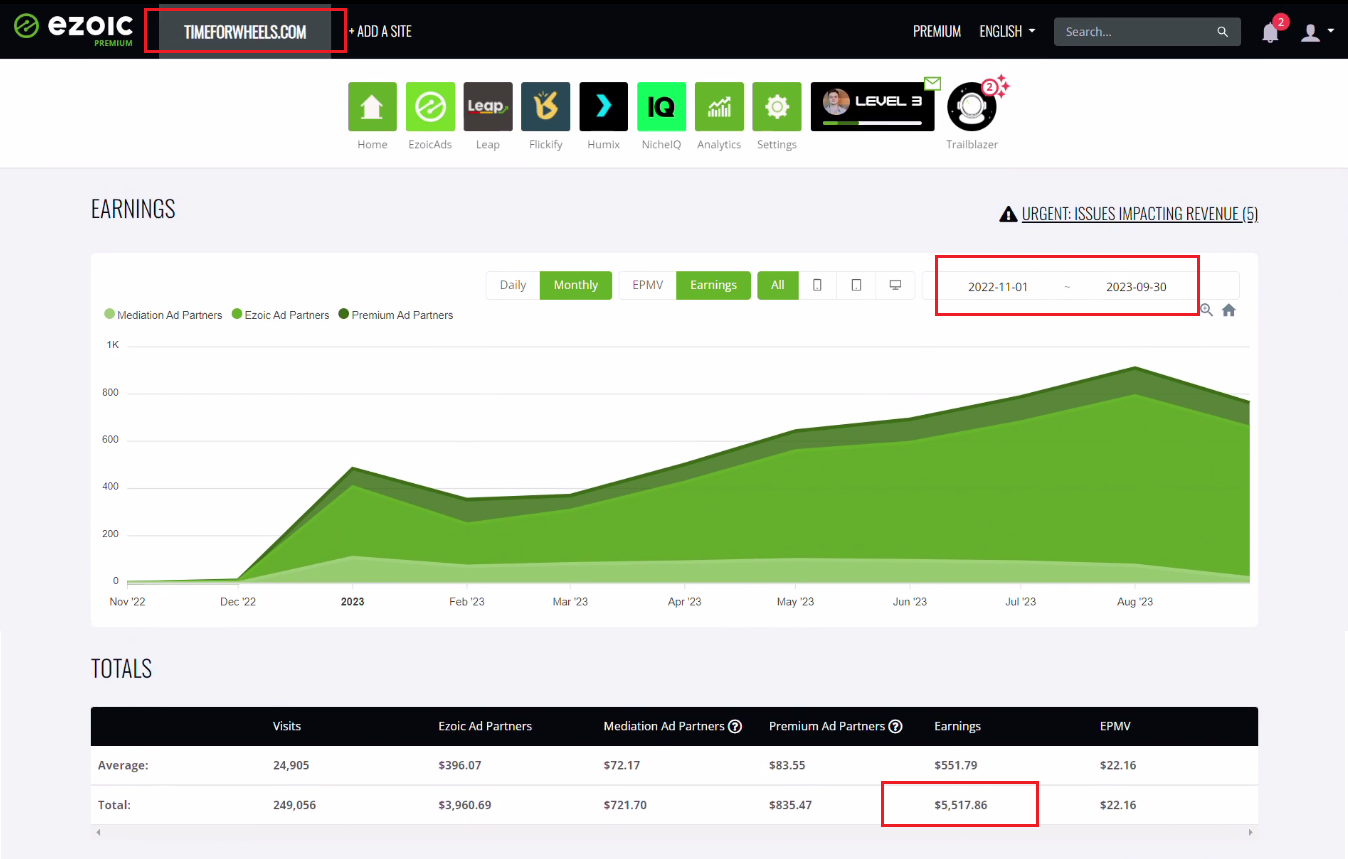Open the Trailblazer astronaut icon

click(x=972, y=106)
